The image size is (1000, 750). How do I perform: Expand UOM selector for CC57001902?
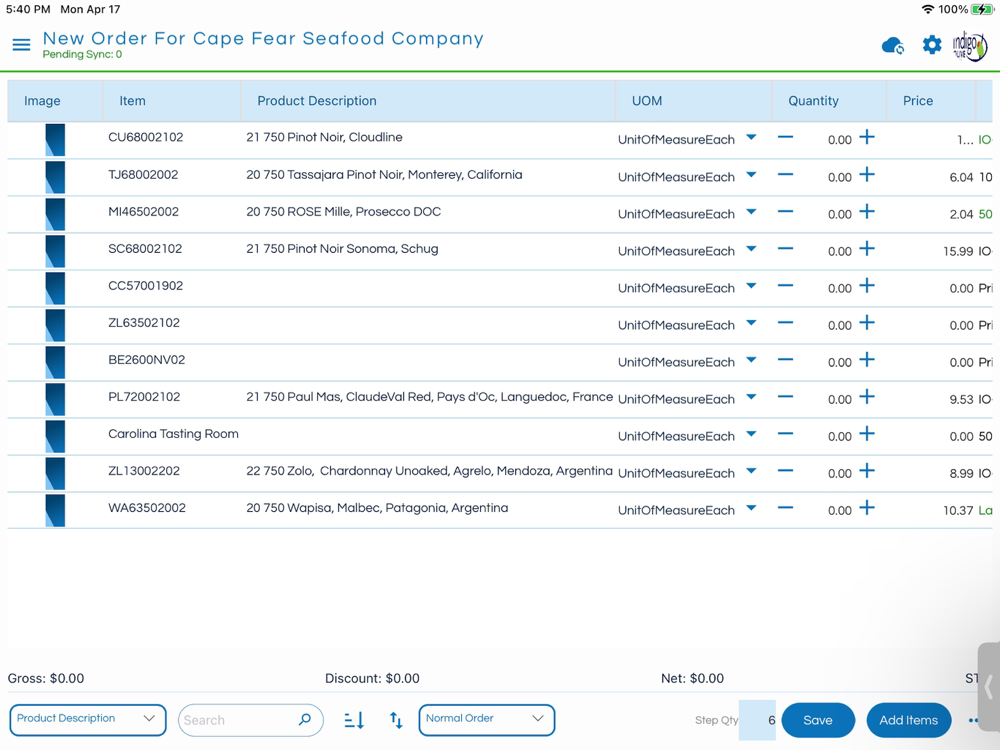tap(751, 285)
